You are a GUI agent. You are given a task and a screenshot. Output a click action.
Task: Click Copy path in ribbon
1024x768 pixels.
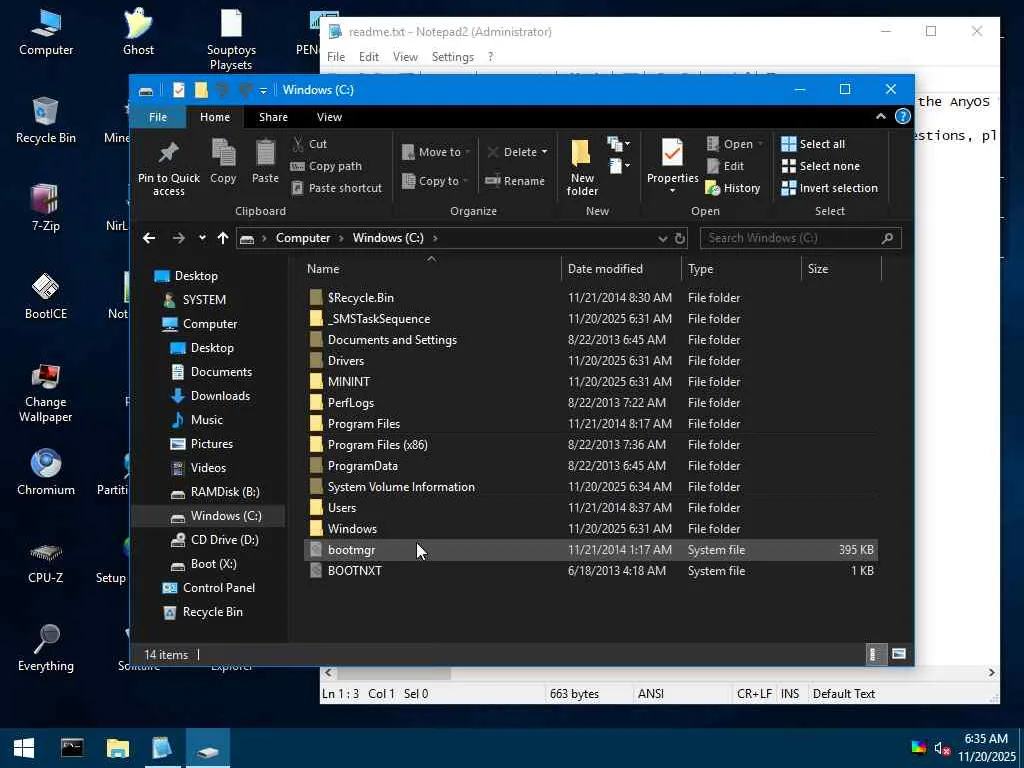[x=326, y=167]
